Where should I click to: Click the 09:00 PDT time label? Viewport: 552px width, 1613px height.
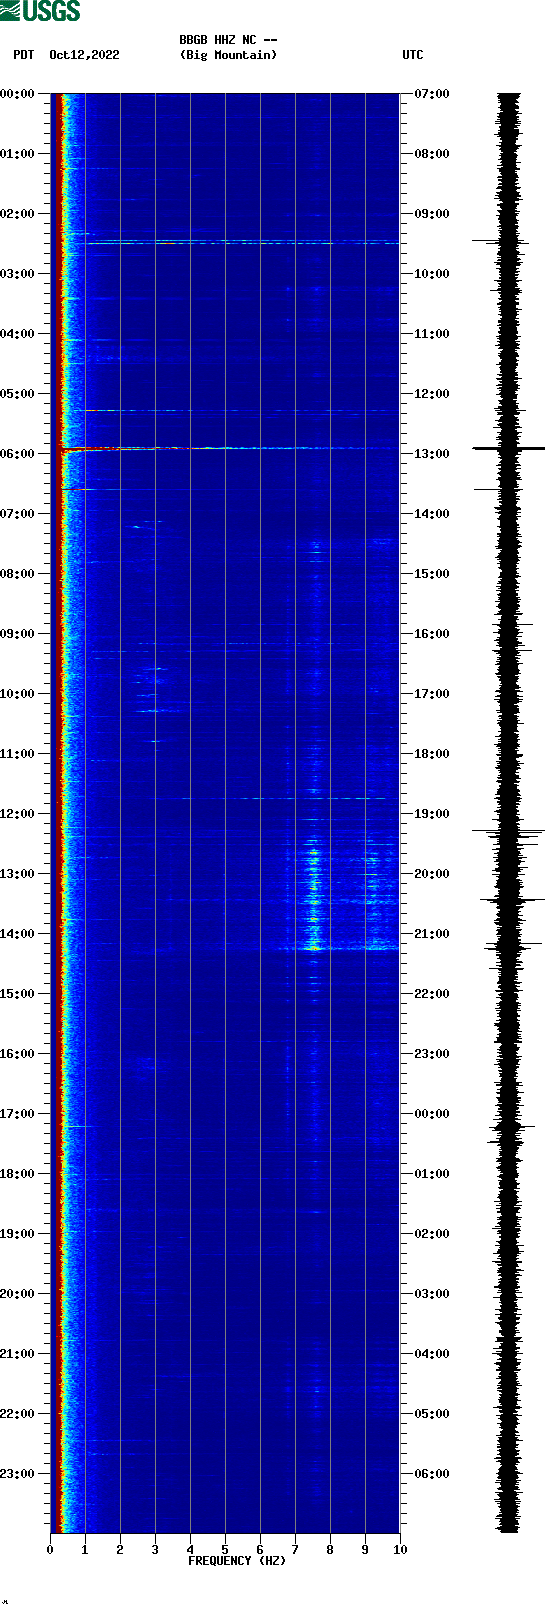pyautogui.click(x=17, y=634)
